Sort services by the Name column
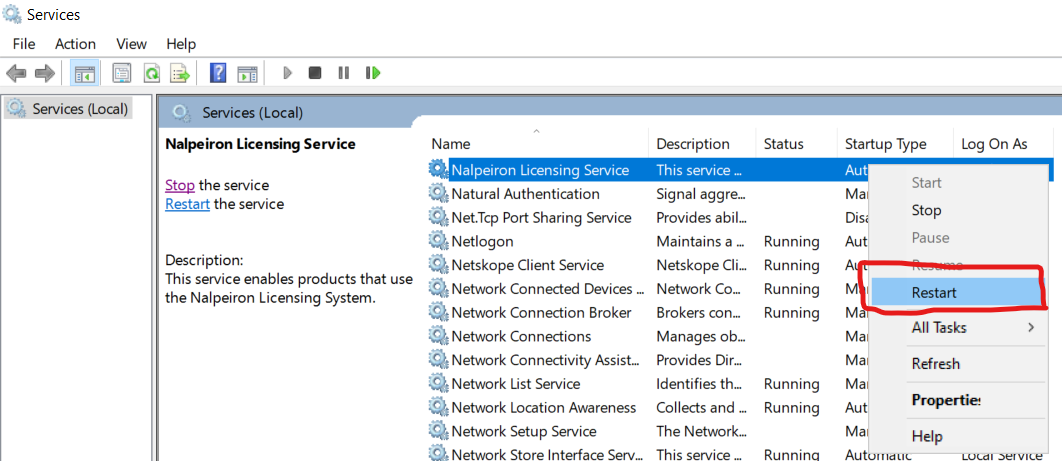Viewport: 1062px width, 461px height. [451, 144]
